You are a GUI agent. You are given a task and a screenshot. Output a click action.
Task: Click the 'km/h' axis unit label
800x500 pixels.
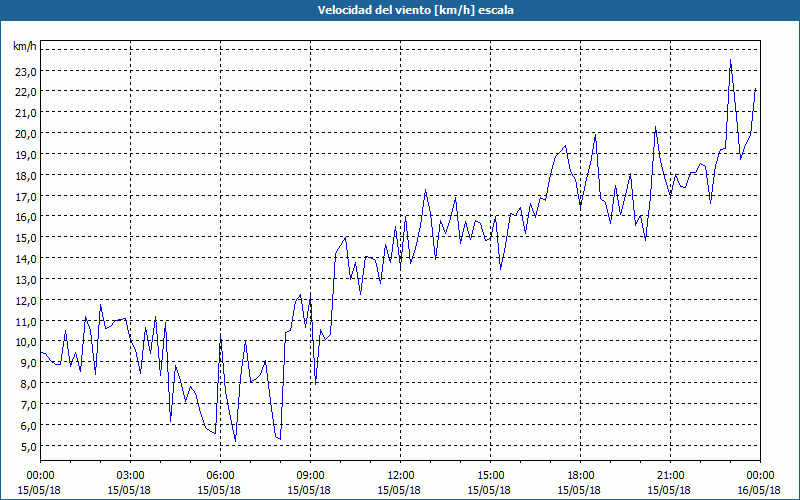point(24,46)
